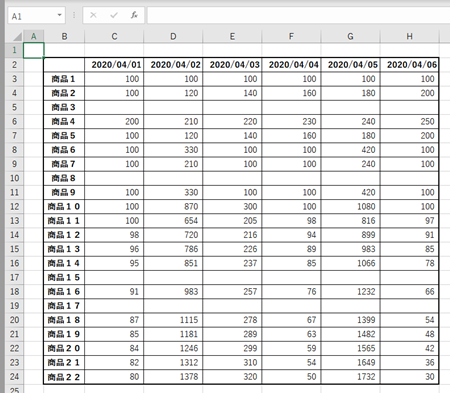Click the 商品１７ label cell
The height and width of the screenshot is (393, 450).
click(x=64, y=306)
